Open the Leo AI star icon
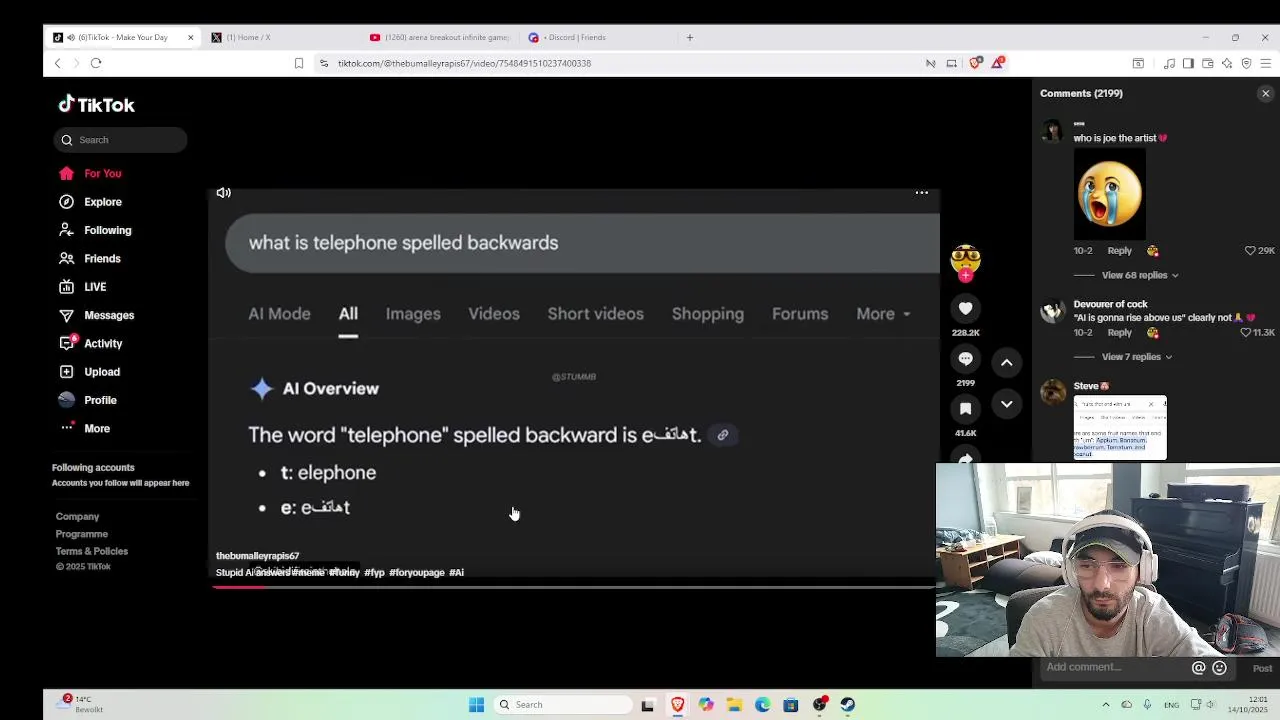Image resolution: width=1280 pixels, height=720 pixels. [x=1227, y=63]
